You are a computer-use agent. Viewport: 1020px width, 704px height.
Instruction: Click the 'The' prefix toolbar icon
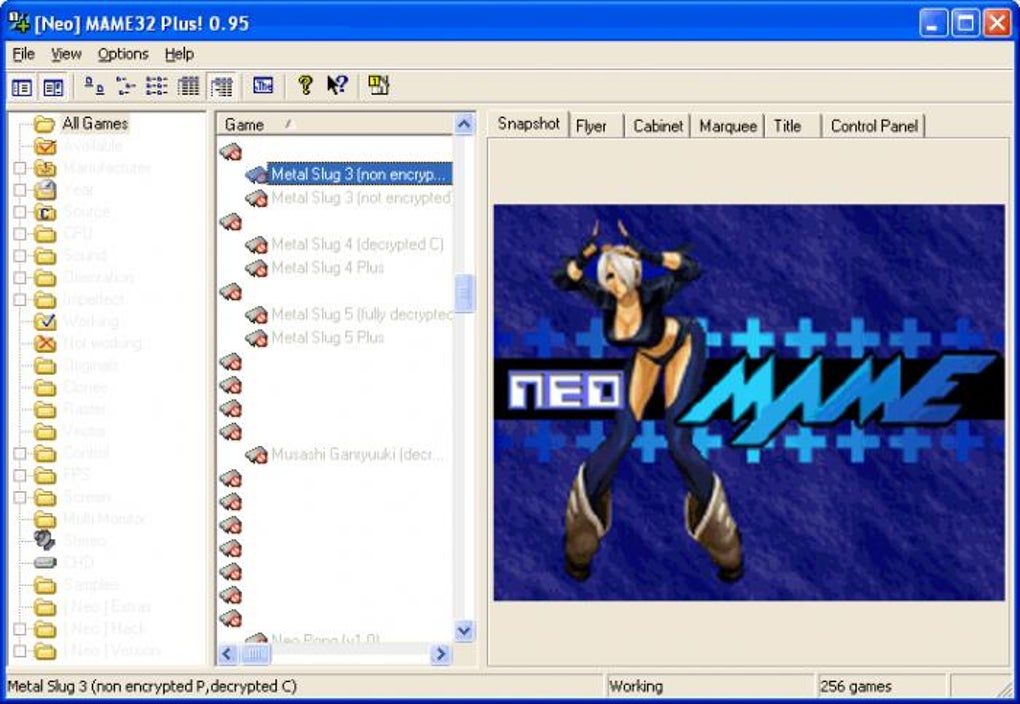263,85
